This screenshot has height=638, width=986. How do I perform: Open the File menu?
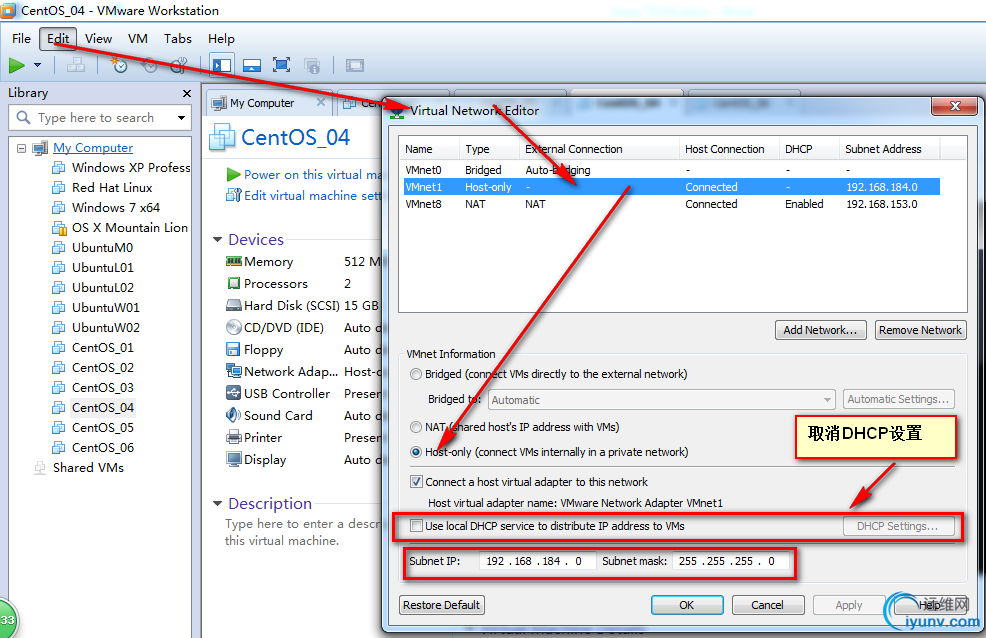click(21, 39)
